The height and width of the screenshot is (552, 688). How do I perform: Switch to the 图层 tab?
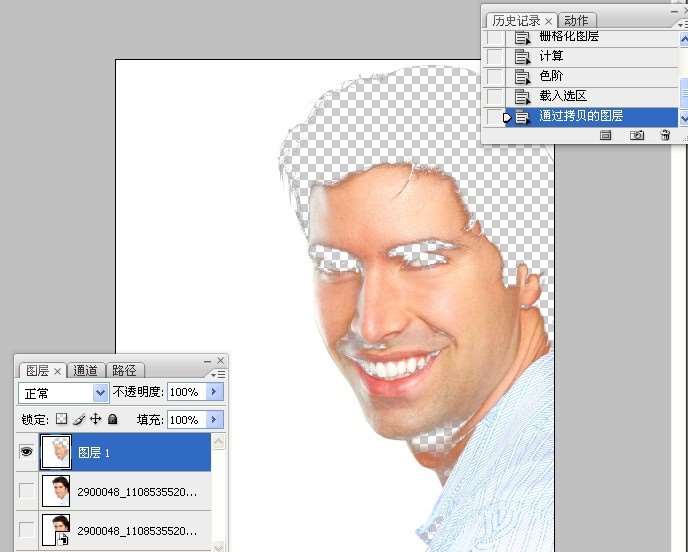(x=37, y=371)
